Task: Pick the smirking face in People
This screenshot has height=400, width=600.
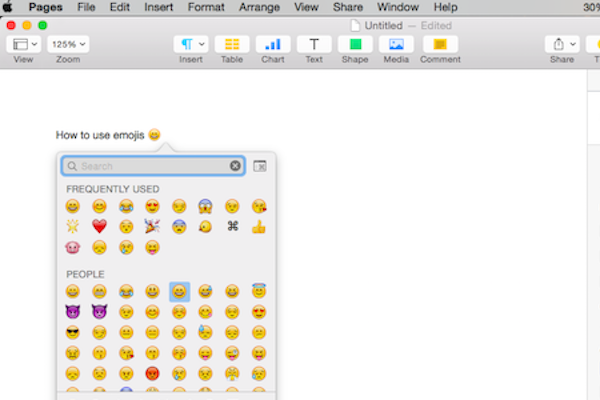Action: point(99,333)
